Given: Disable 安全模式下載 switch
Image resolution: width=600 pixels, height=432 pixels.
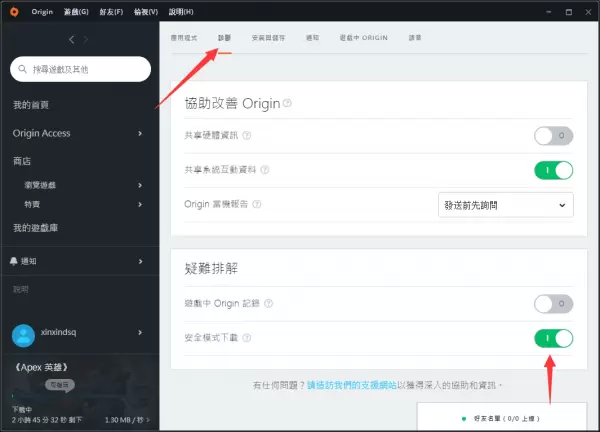Looking at the screenshot, I should click(x=553, y=338).
